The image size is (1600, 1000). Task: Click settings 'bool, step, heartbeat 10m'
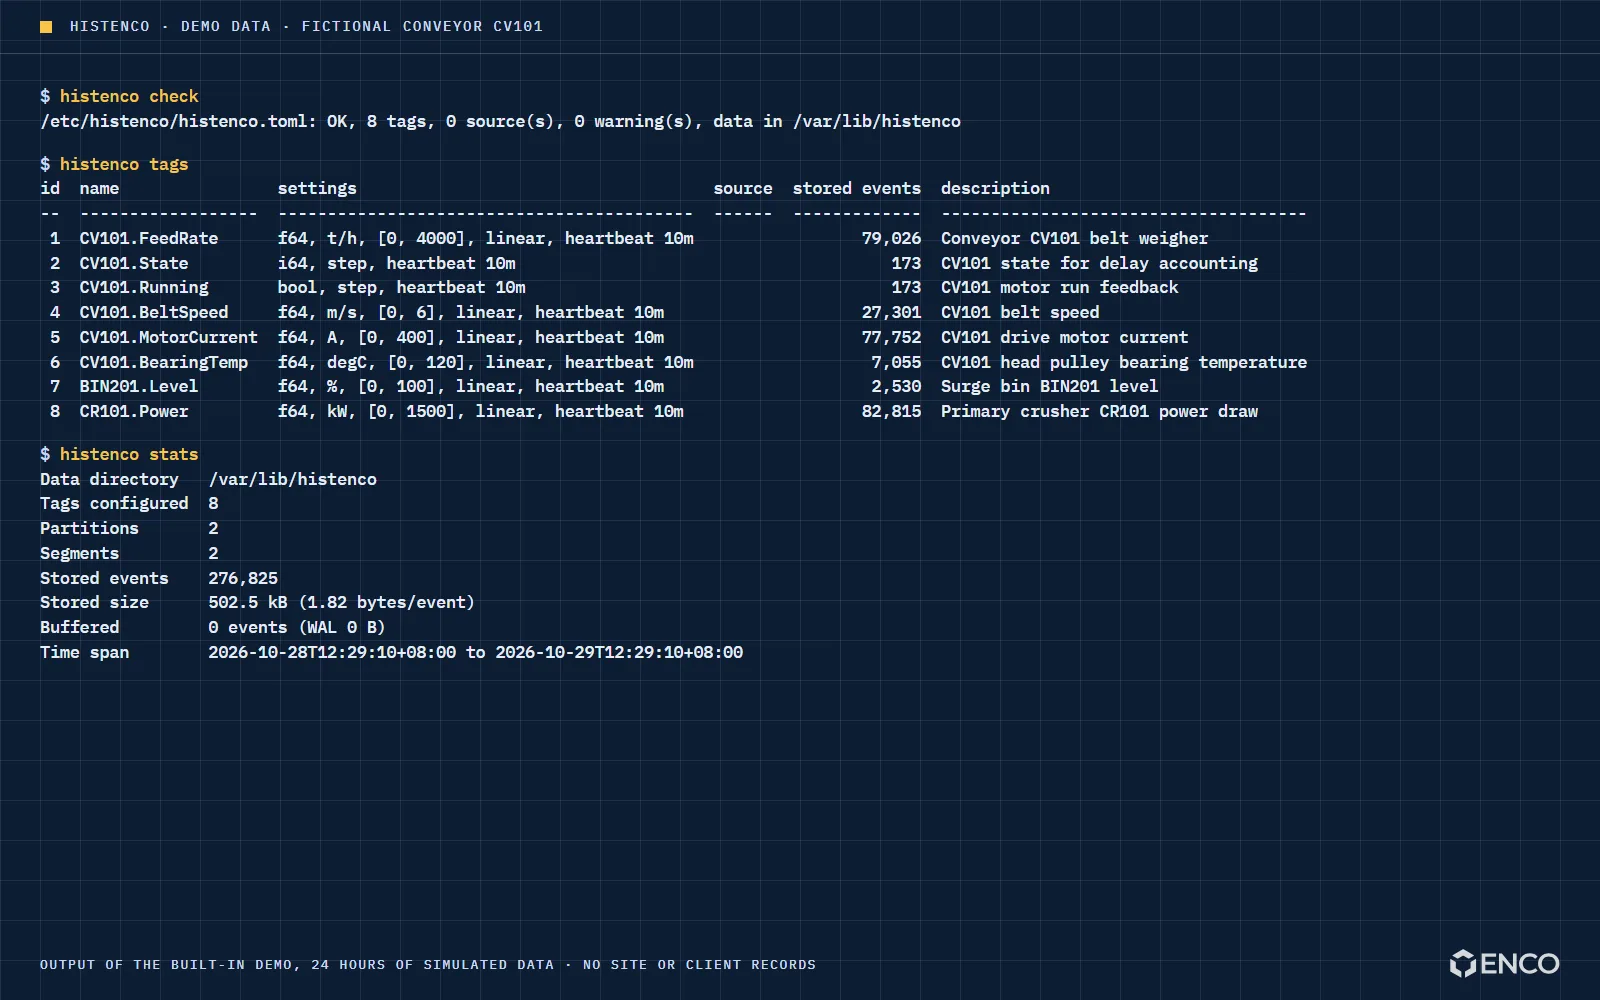tap(402, 287)
